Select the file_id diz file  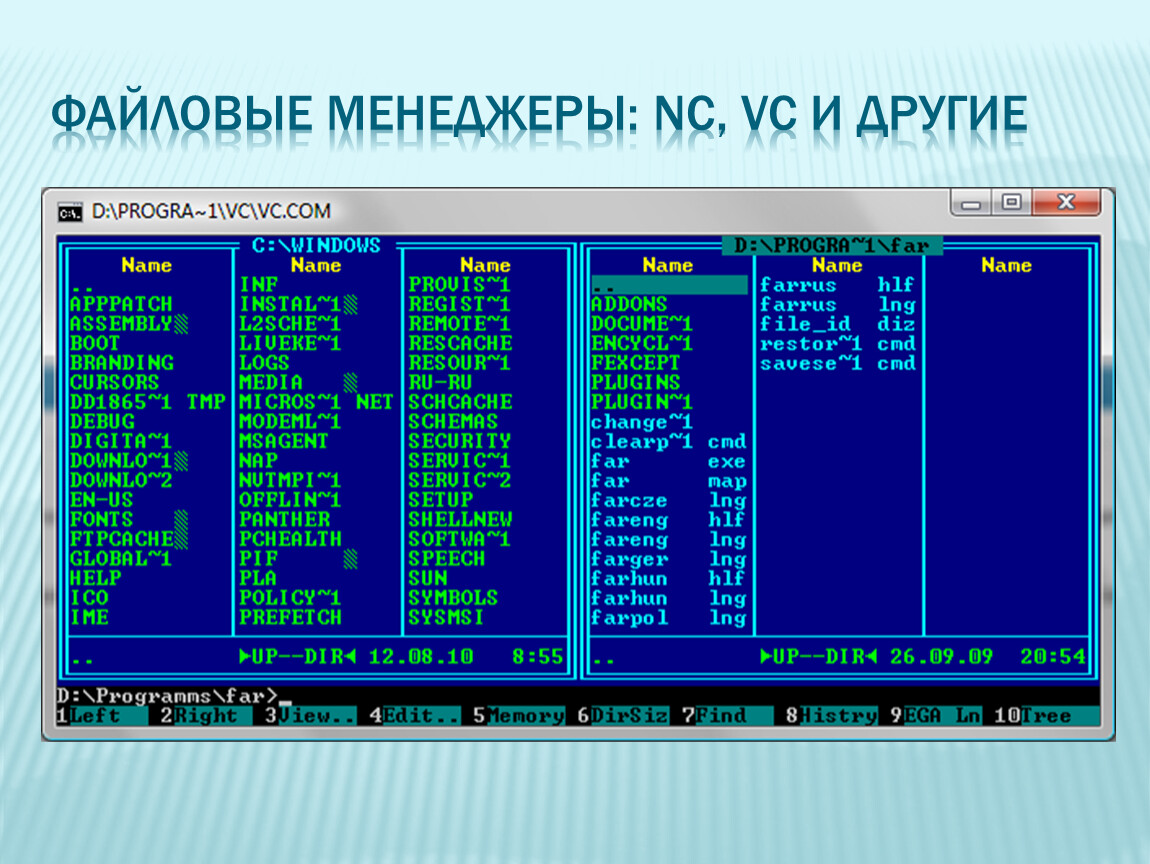pos(838,324)
